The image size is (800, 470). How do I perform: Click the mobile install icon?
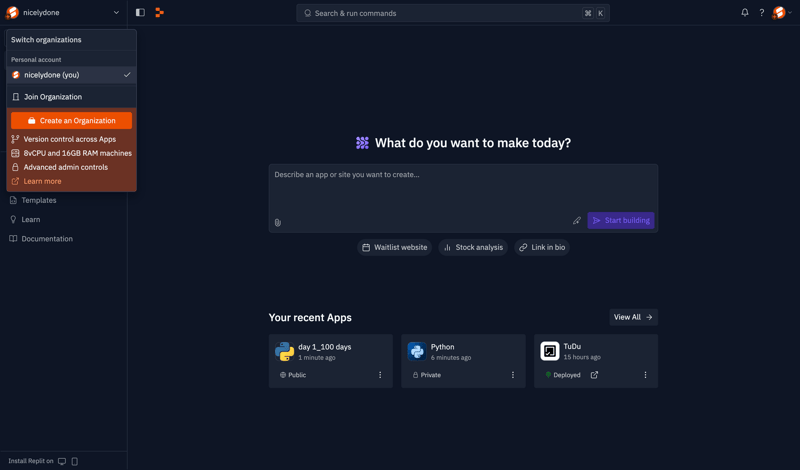coord(74,461)
